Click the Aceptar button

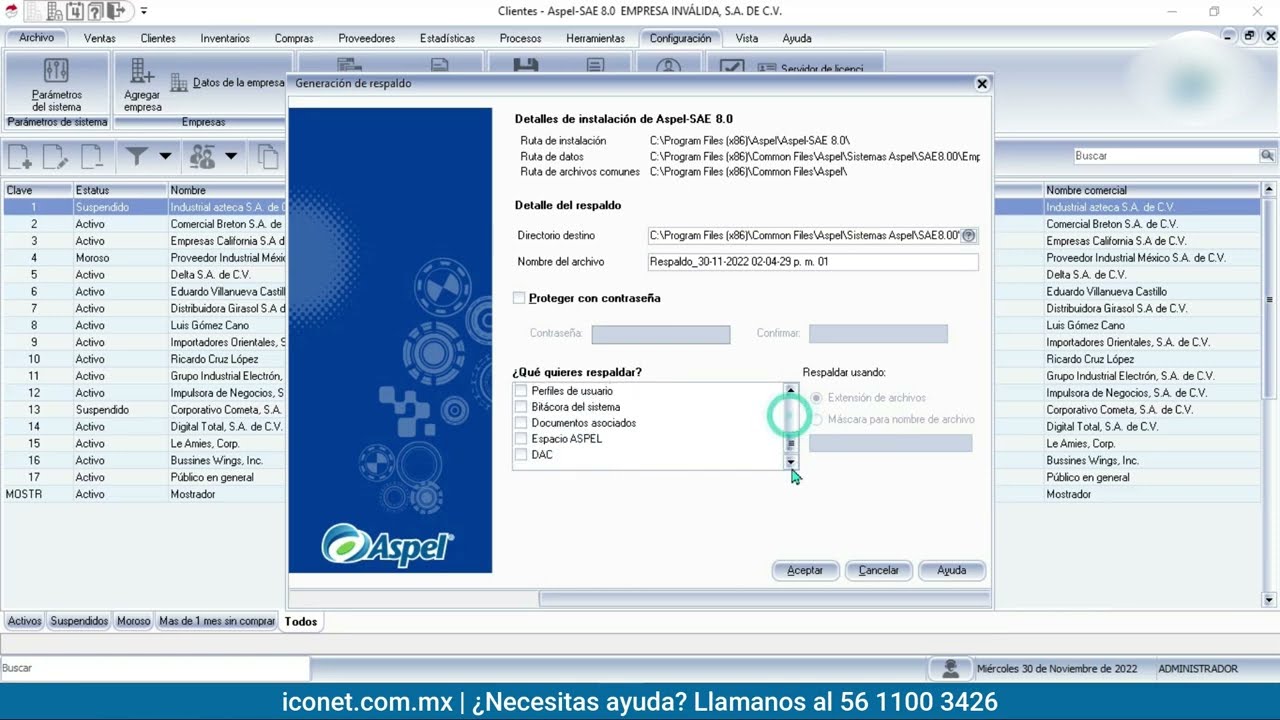(805, 570)
